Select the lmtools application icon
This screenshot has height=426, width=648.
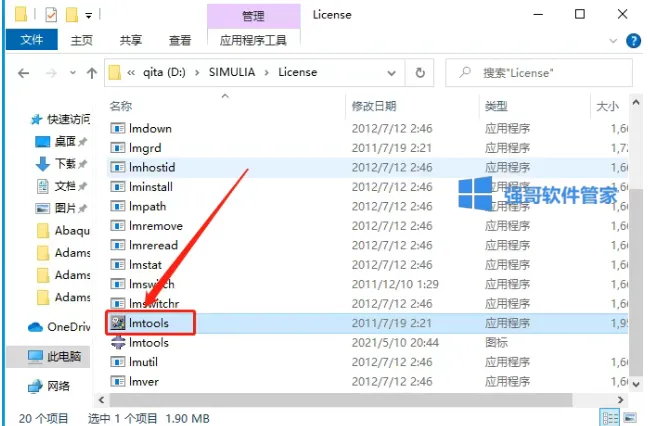coord(118,323)
